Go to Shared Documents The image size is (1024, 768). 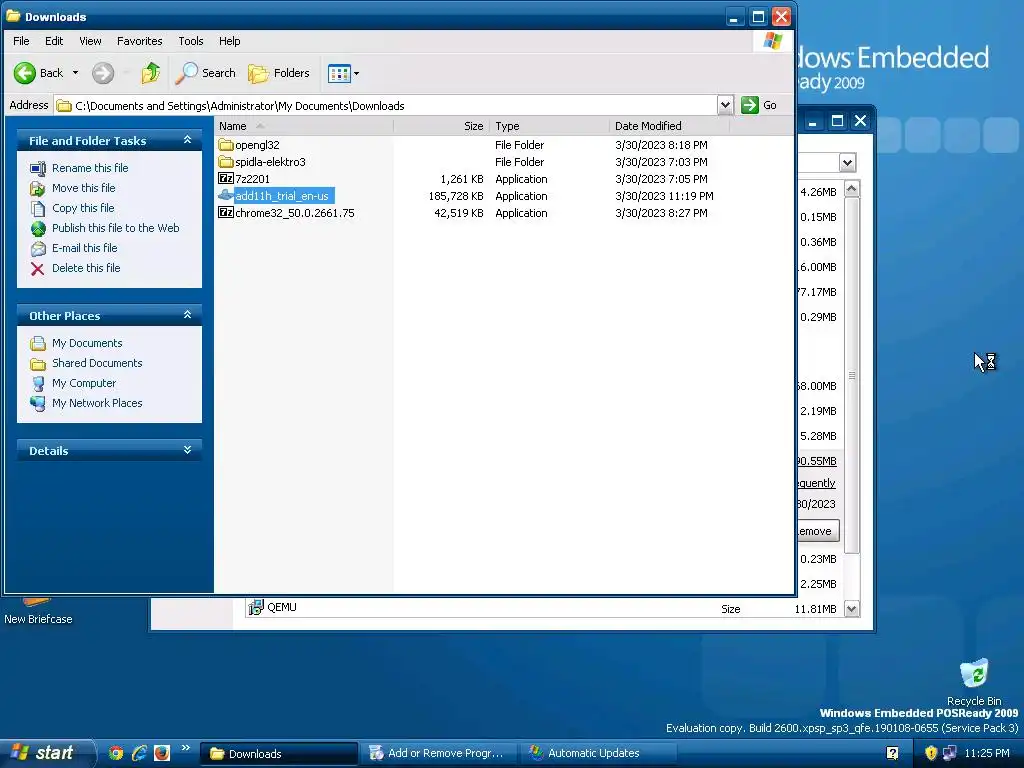pyautogui.click(x=97, y=363)
